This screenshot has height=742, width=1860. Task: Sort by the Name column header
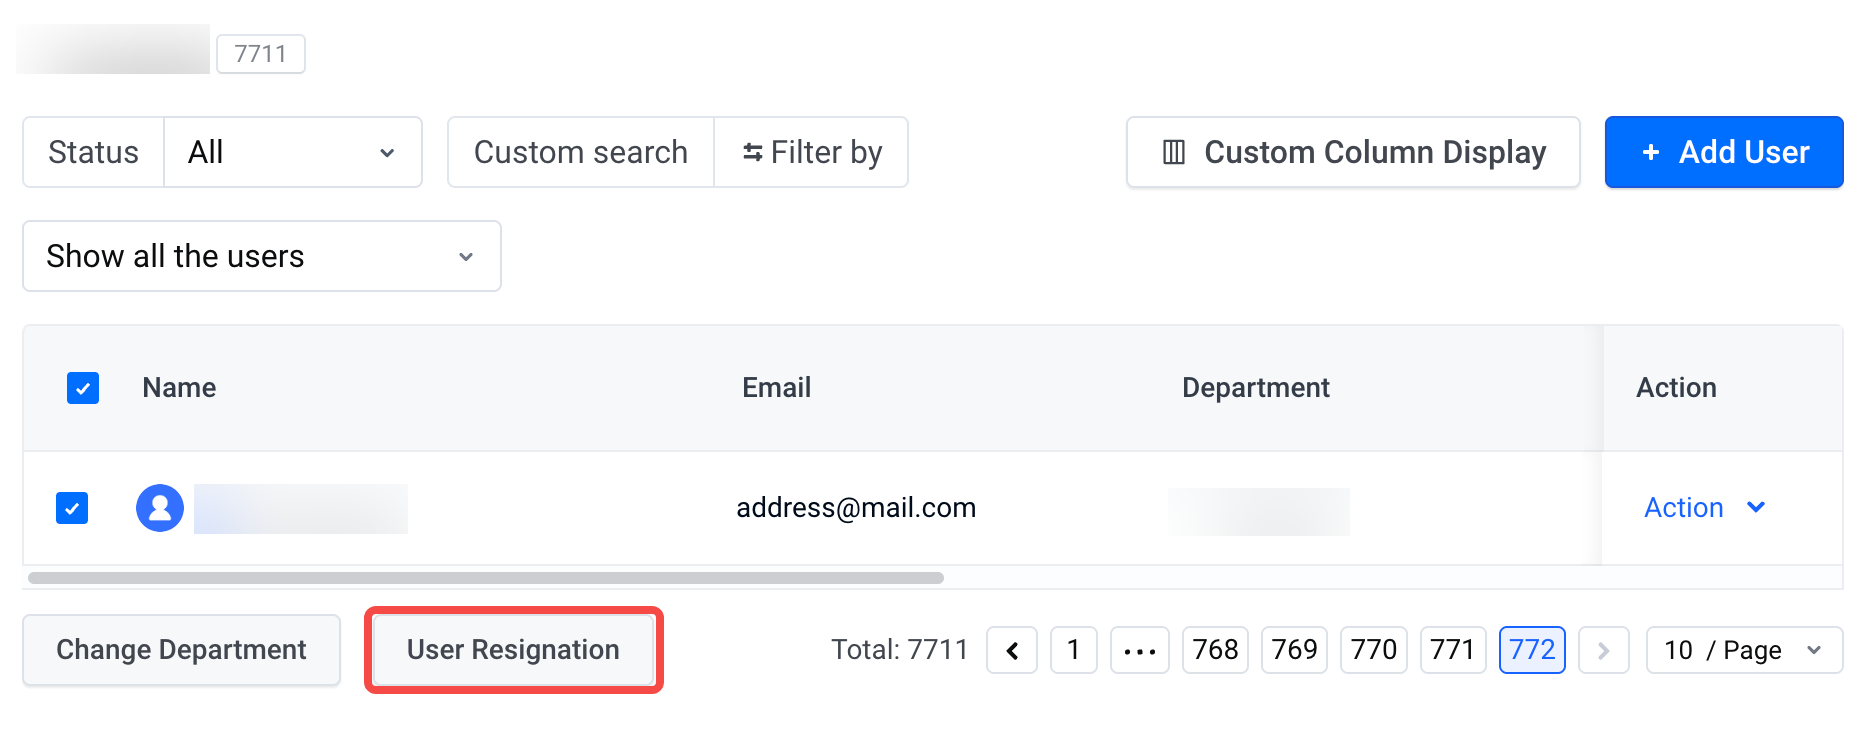(179, 388)
